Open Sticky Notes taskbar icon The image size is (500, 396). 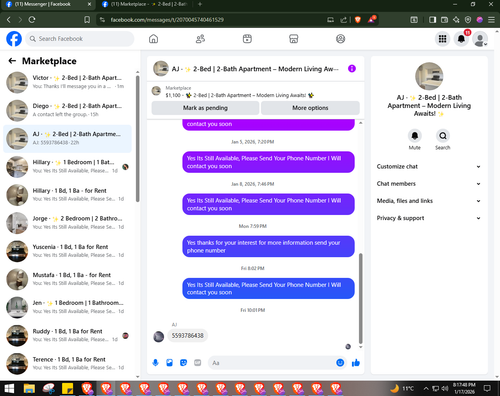[x=68, y=388]
